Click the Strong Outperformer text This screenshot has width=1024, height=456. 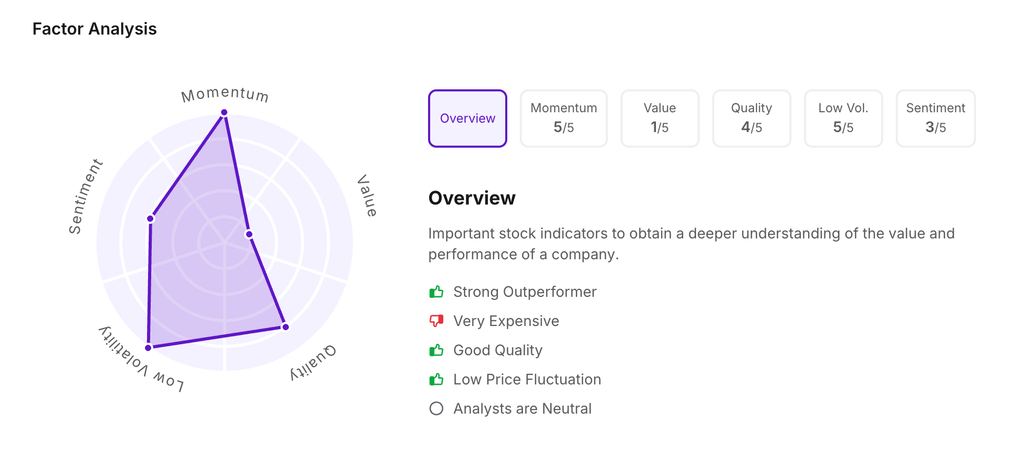pyautogui.click(x=524, y=292)
